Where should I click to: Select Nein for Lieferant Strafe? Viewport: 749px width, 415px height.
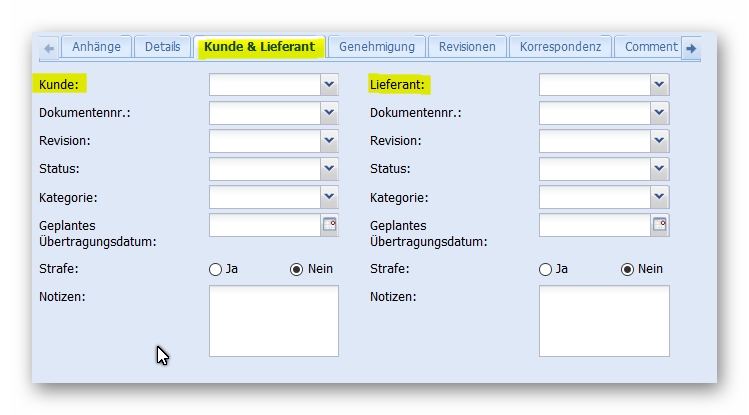pos(626,269)
